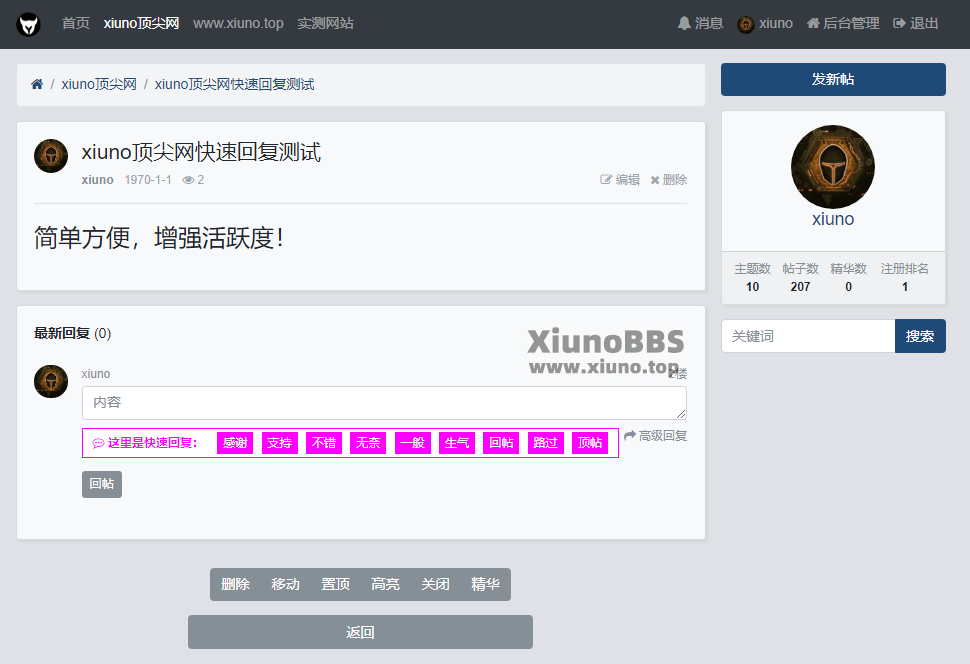970x664 pixels.
Task: Insert quick reply 回帖 in pink bar
Action: pyautogui.click(x=501, y=442)
